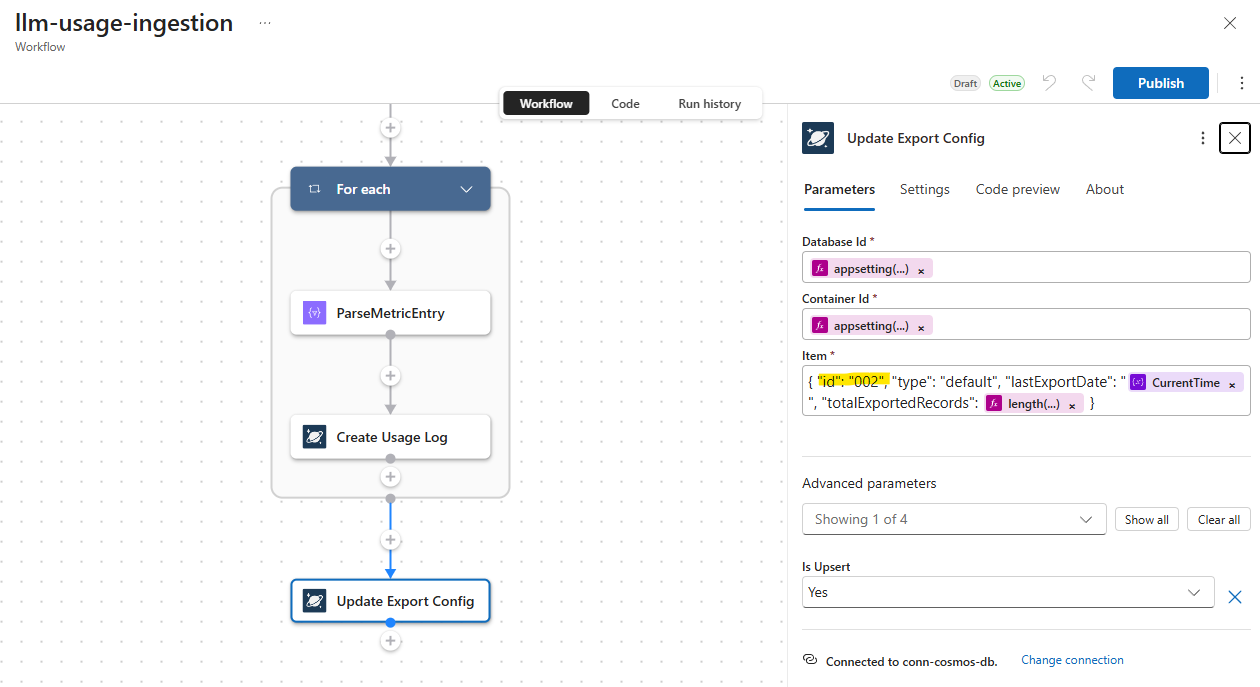Select the Update Export Config node
This screenshot has width=1260, height=687.
point(390,601)
